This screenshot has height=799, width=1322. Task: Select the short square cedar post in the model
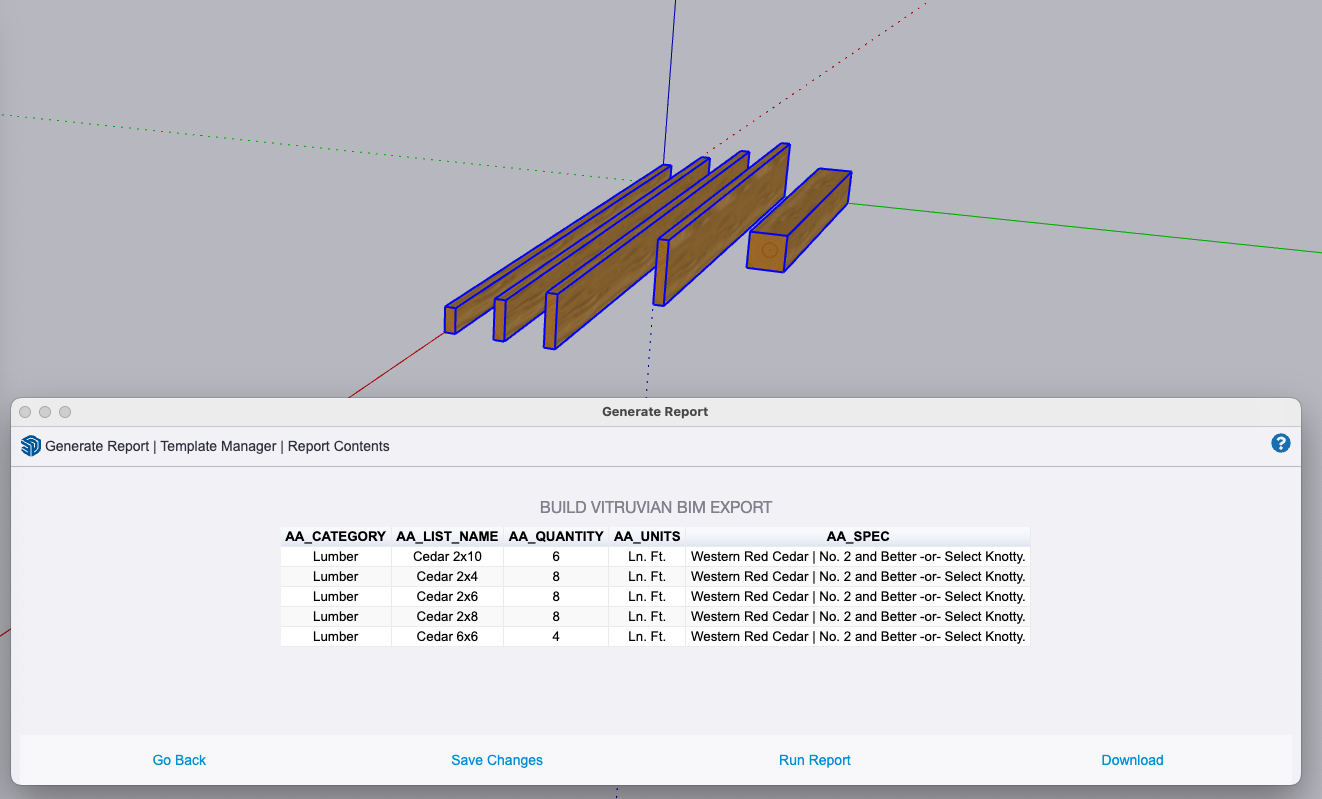click(x=800, y=220)
